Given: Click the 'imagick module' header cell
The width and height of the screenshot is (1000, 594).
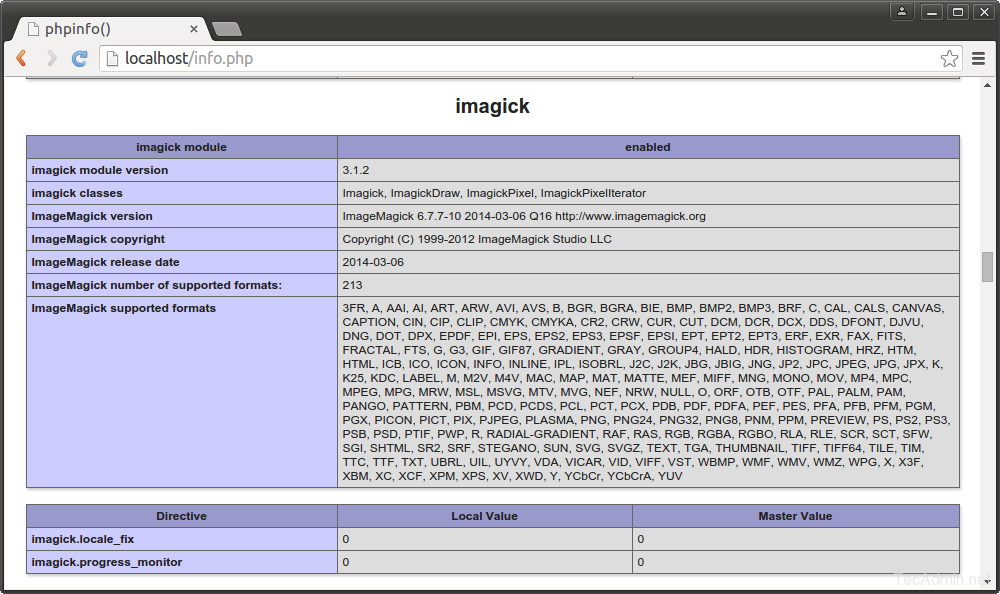Looking at the screenshot, I should coord(182,147).
